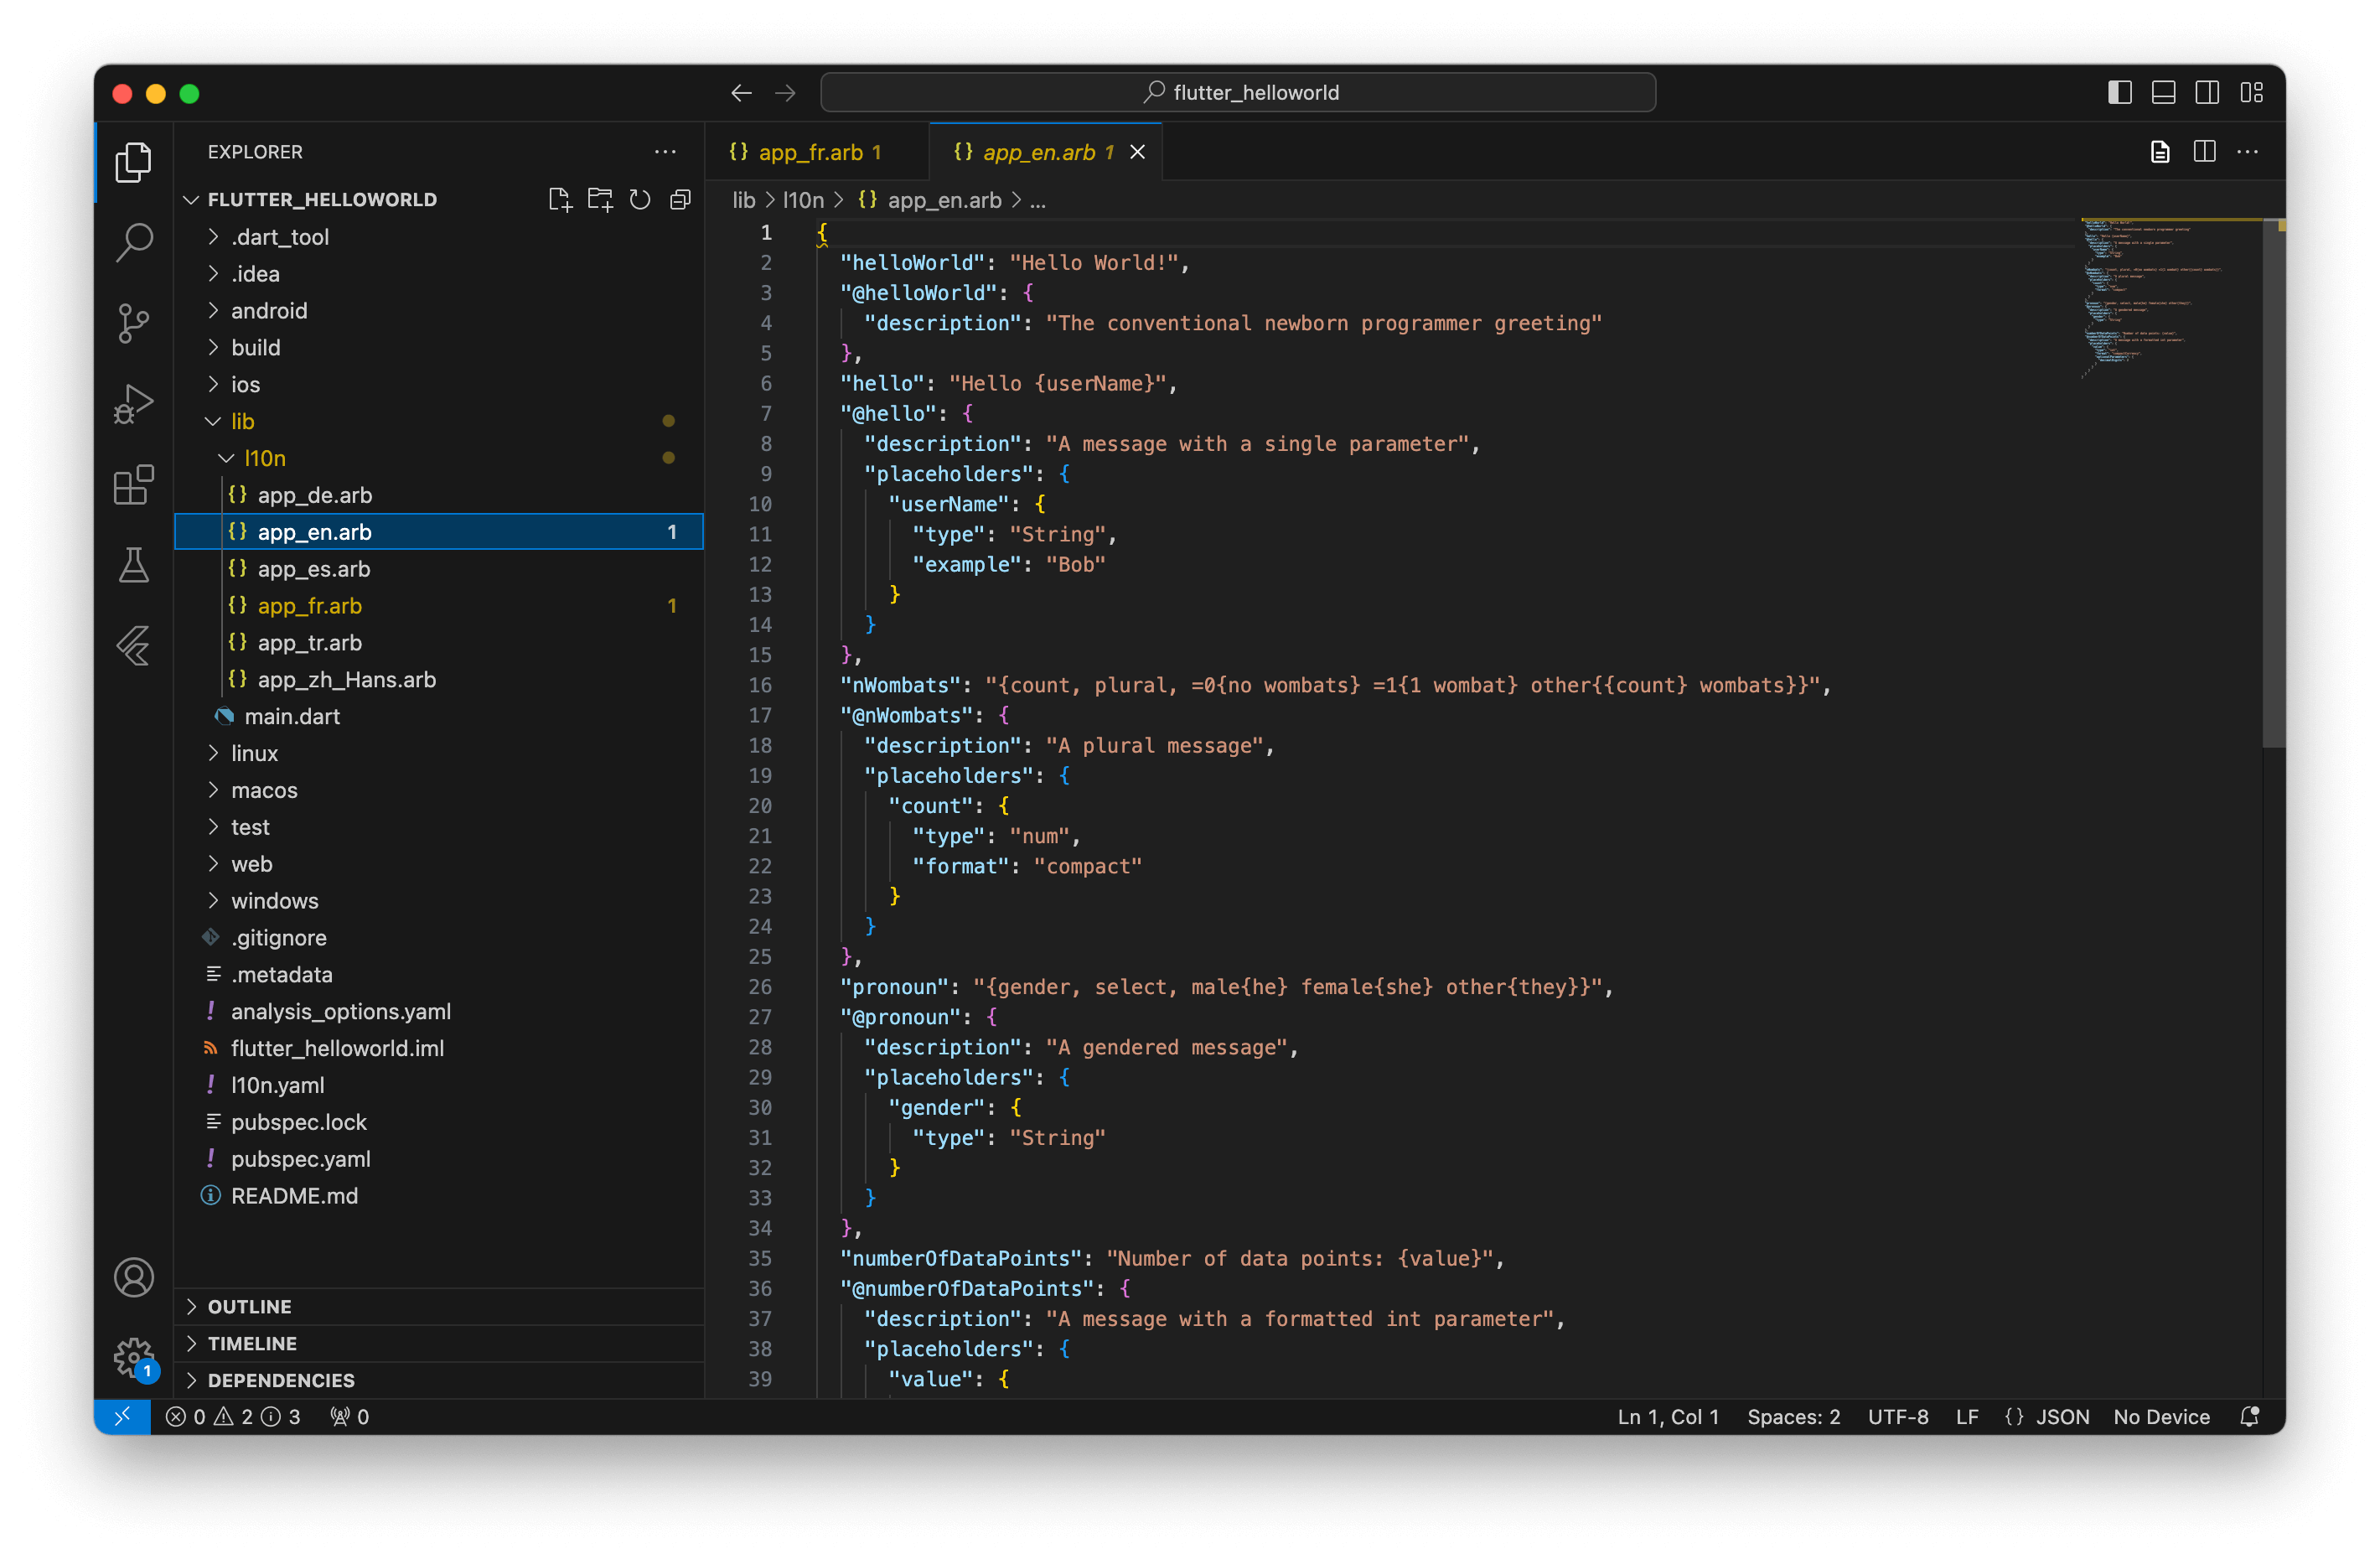Open preview icon in editor toolbar

(2160, 152)
